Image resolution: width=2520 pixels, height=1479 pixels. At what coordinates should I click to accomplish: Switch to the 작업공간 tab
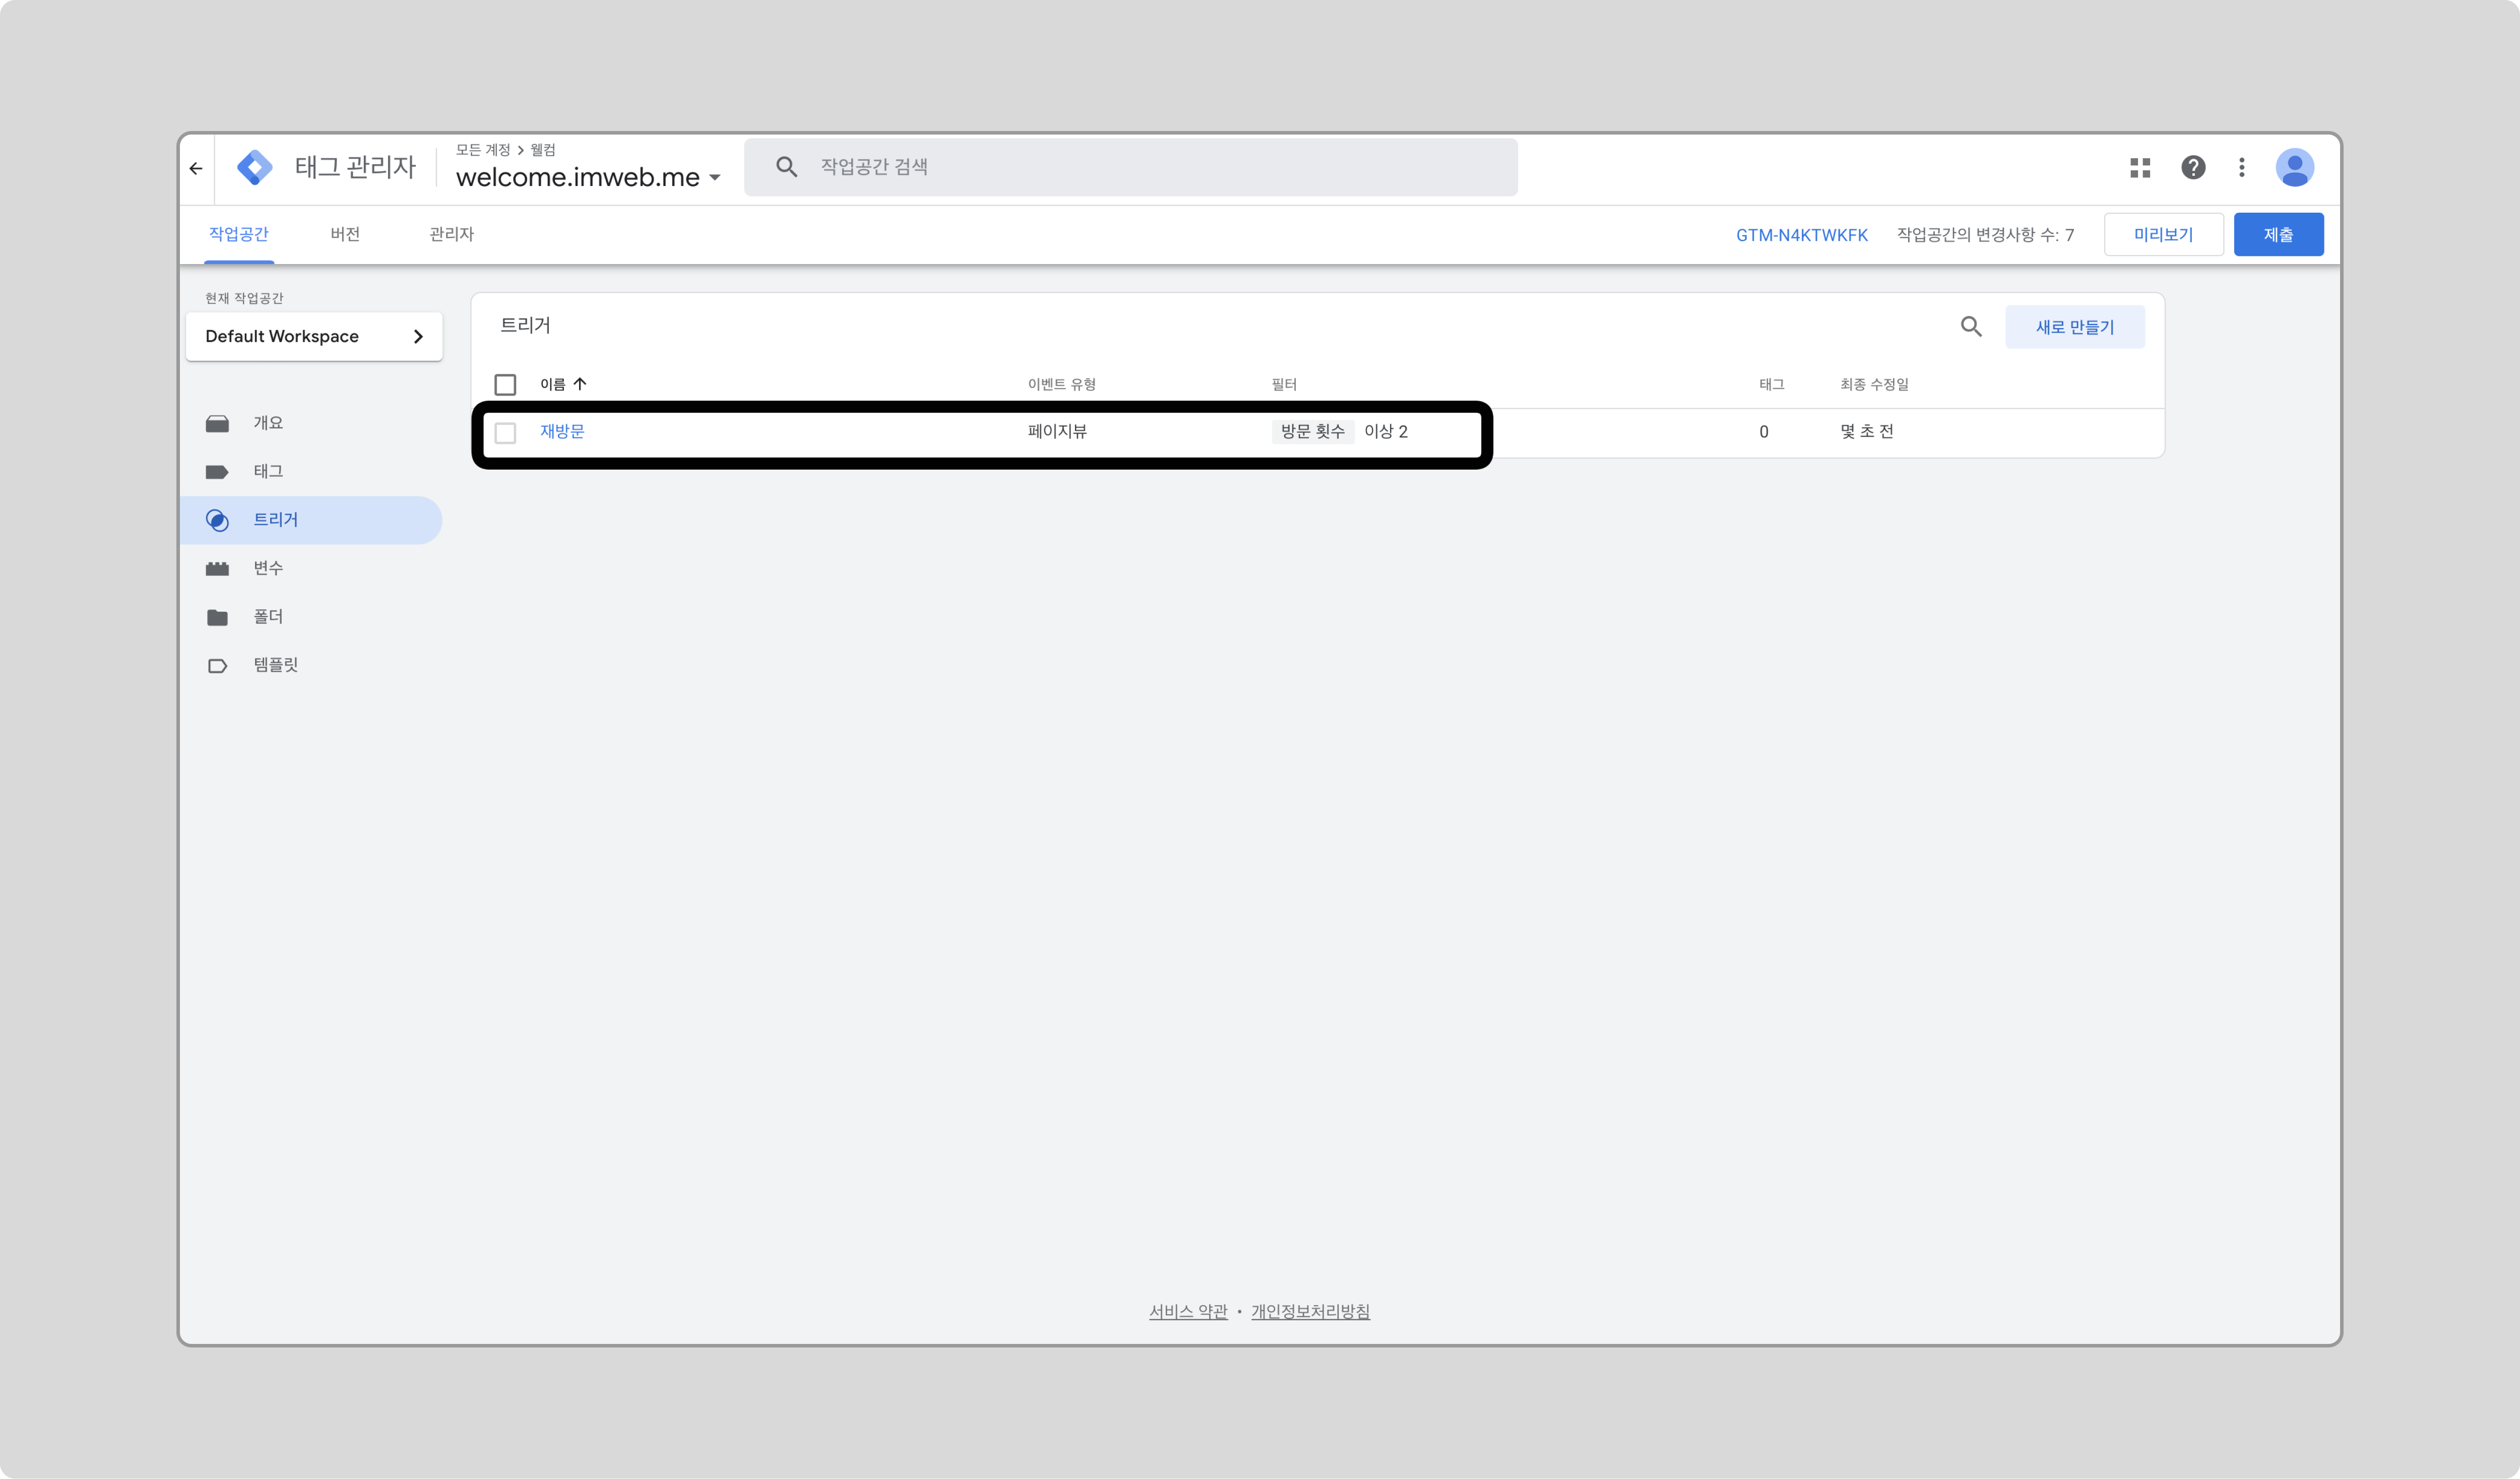[239, 234]
